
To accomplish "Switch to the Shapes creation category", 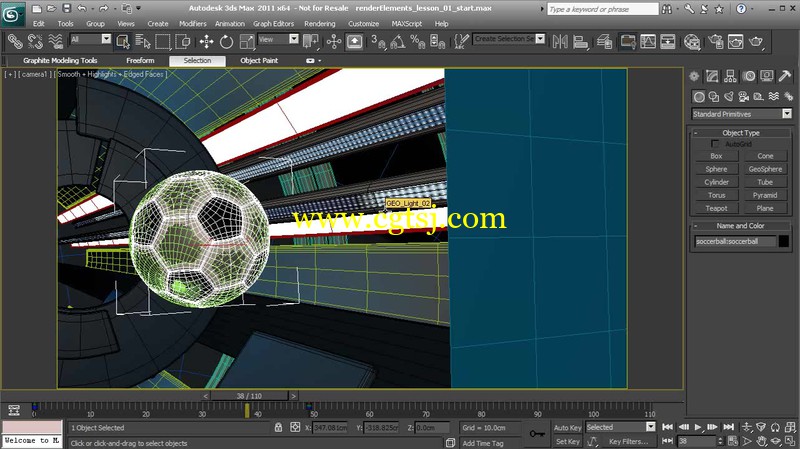I will click(714, 96).
